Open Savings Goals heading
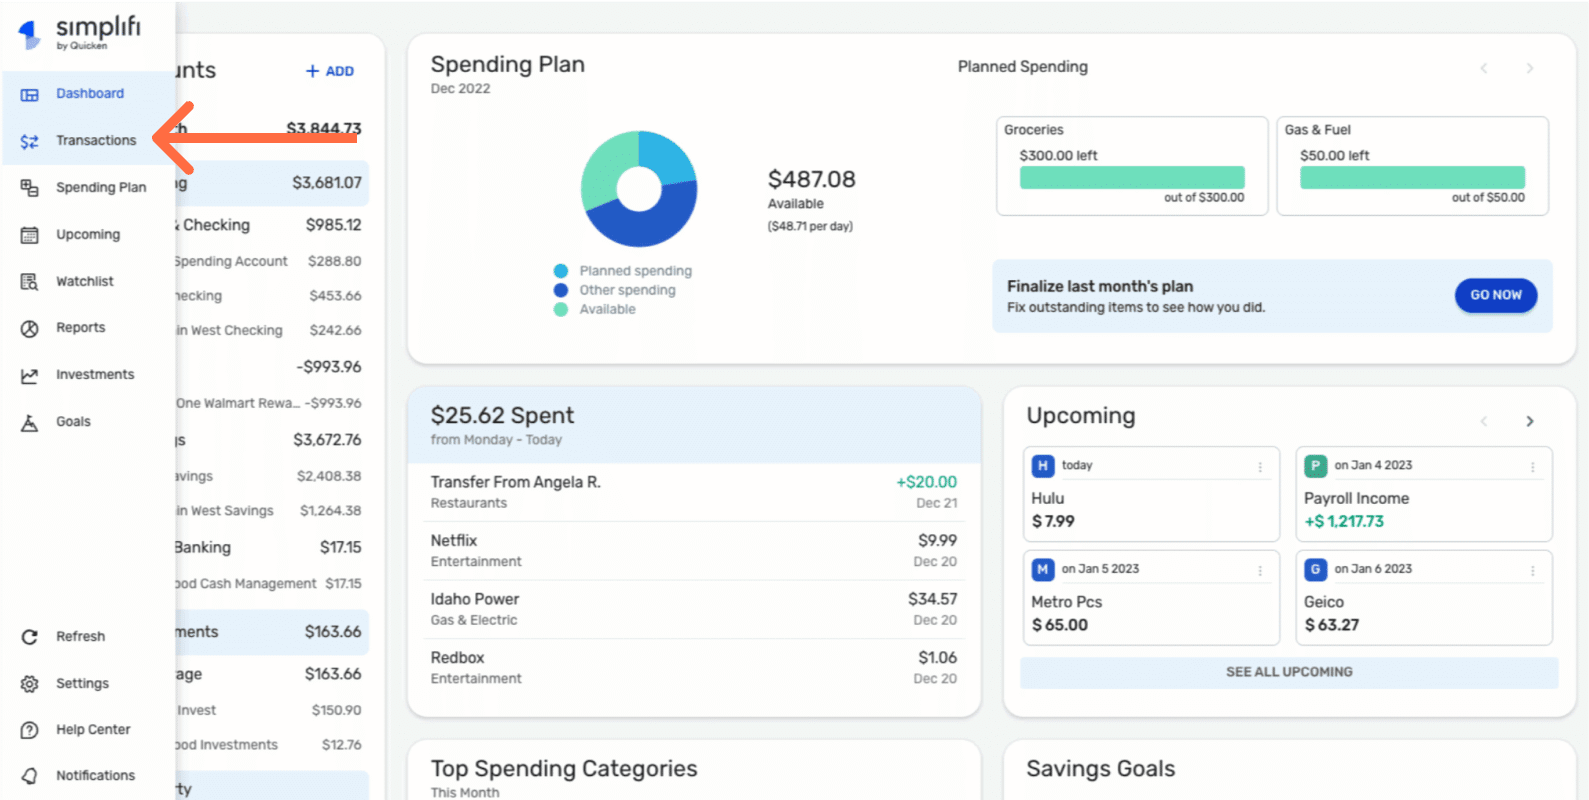Image resolution: width=1589 pixels, height=800 pixels. pos(1100,769)
